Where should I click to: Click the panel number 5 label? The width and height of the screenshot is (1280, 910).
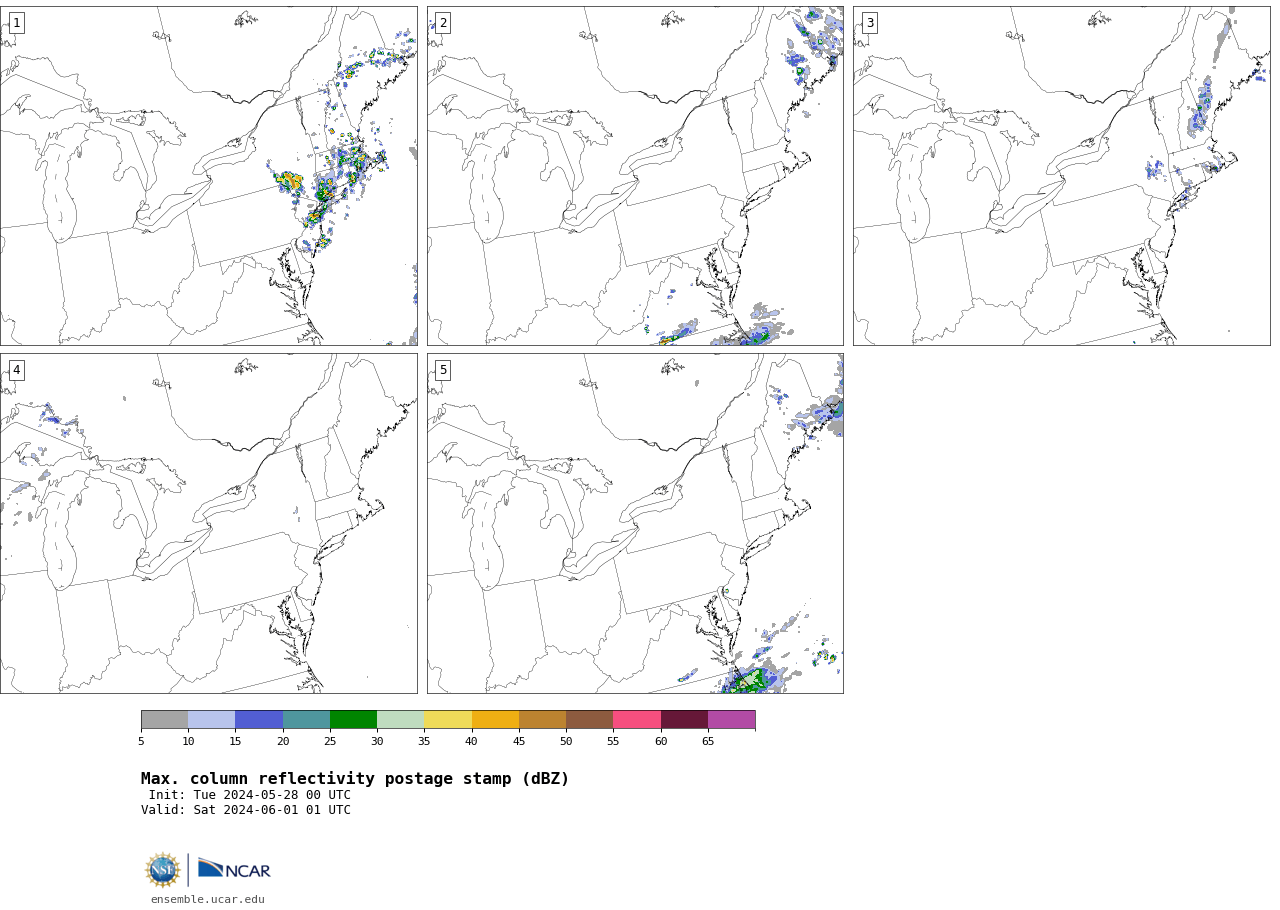[443, 370]
